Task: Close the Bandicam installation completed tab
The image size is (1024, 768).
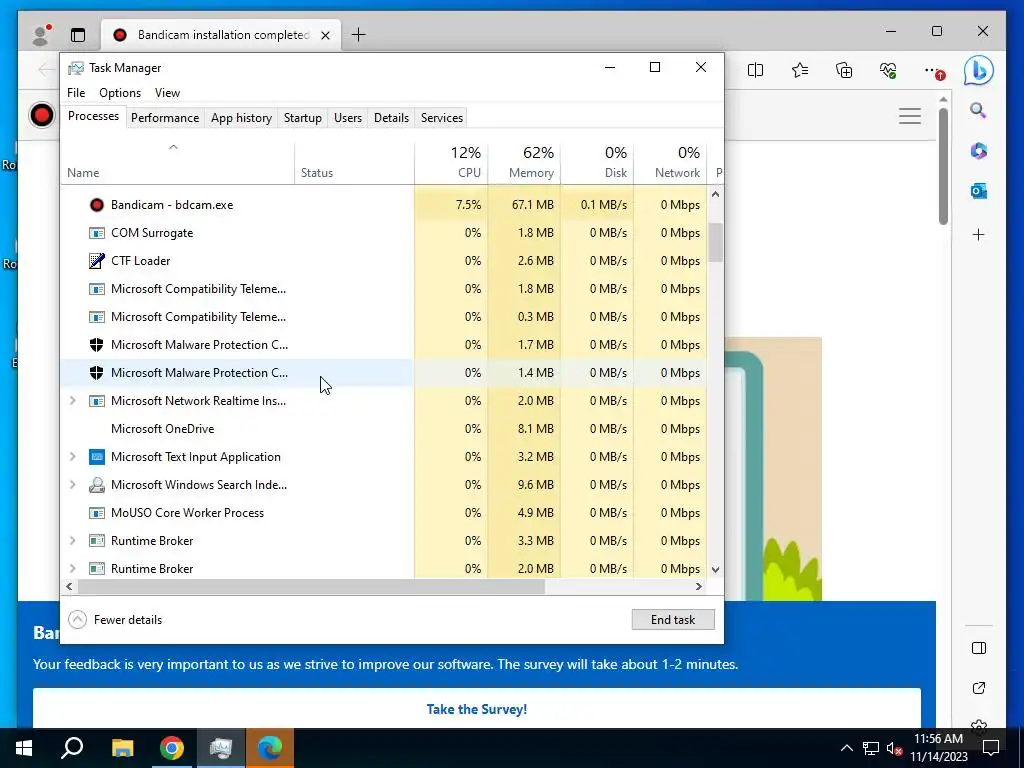Action: tap(325, 35)
